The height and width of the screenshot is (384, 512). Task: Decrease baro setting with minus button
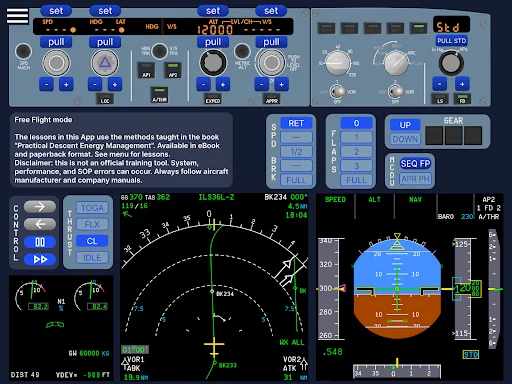440,84
